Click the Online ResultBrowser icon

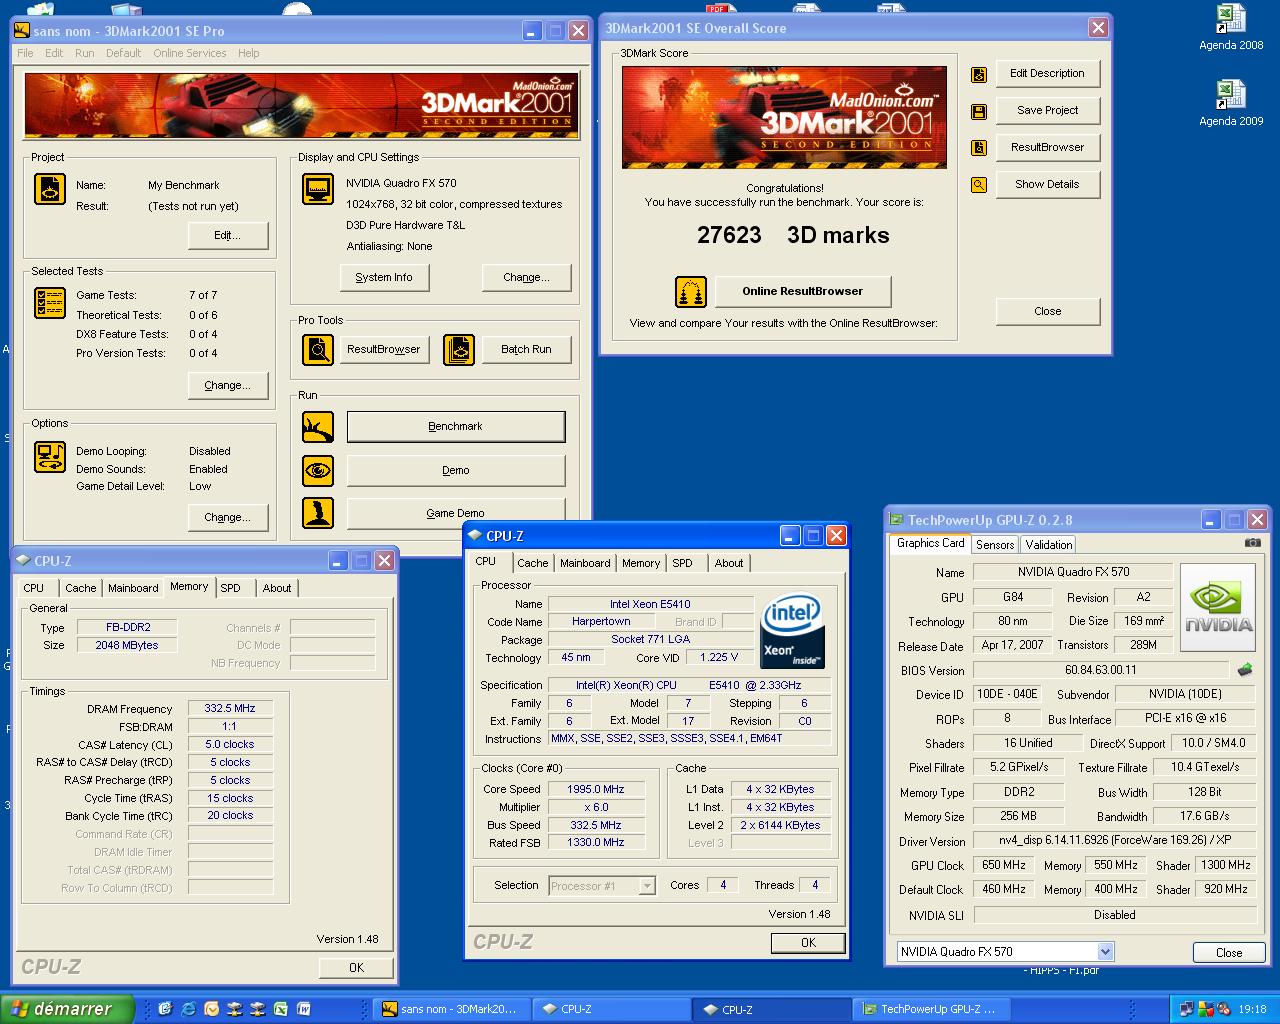tap(691, 292)
